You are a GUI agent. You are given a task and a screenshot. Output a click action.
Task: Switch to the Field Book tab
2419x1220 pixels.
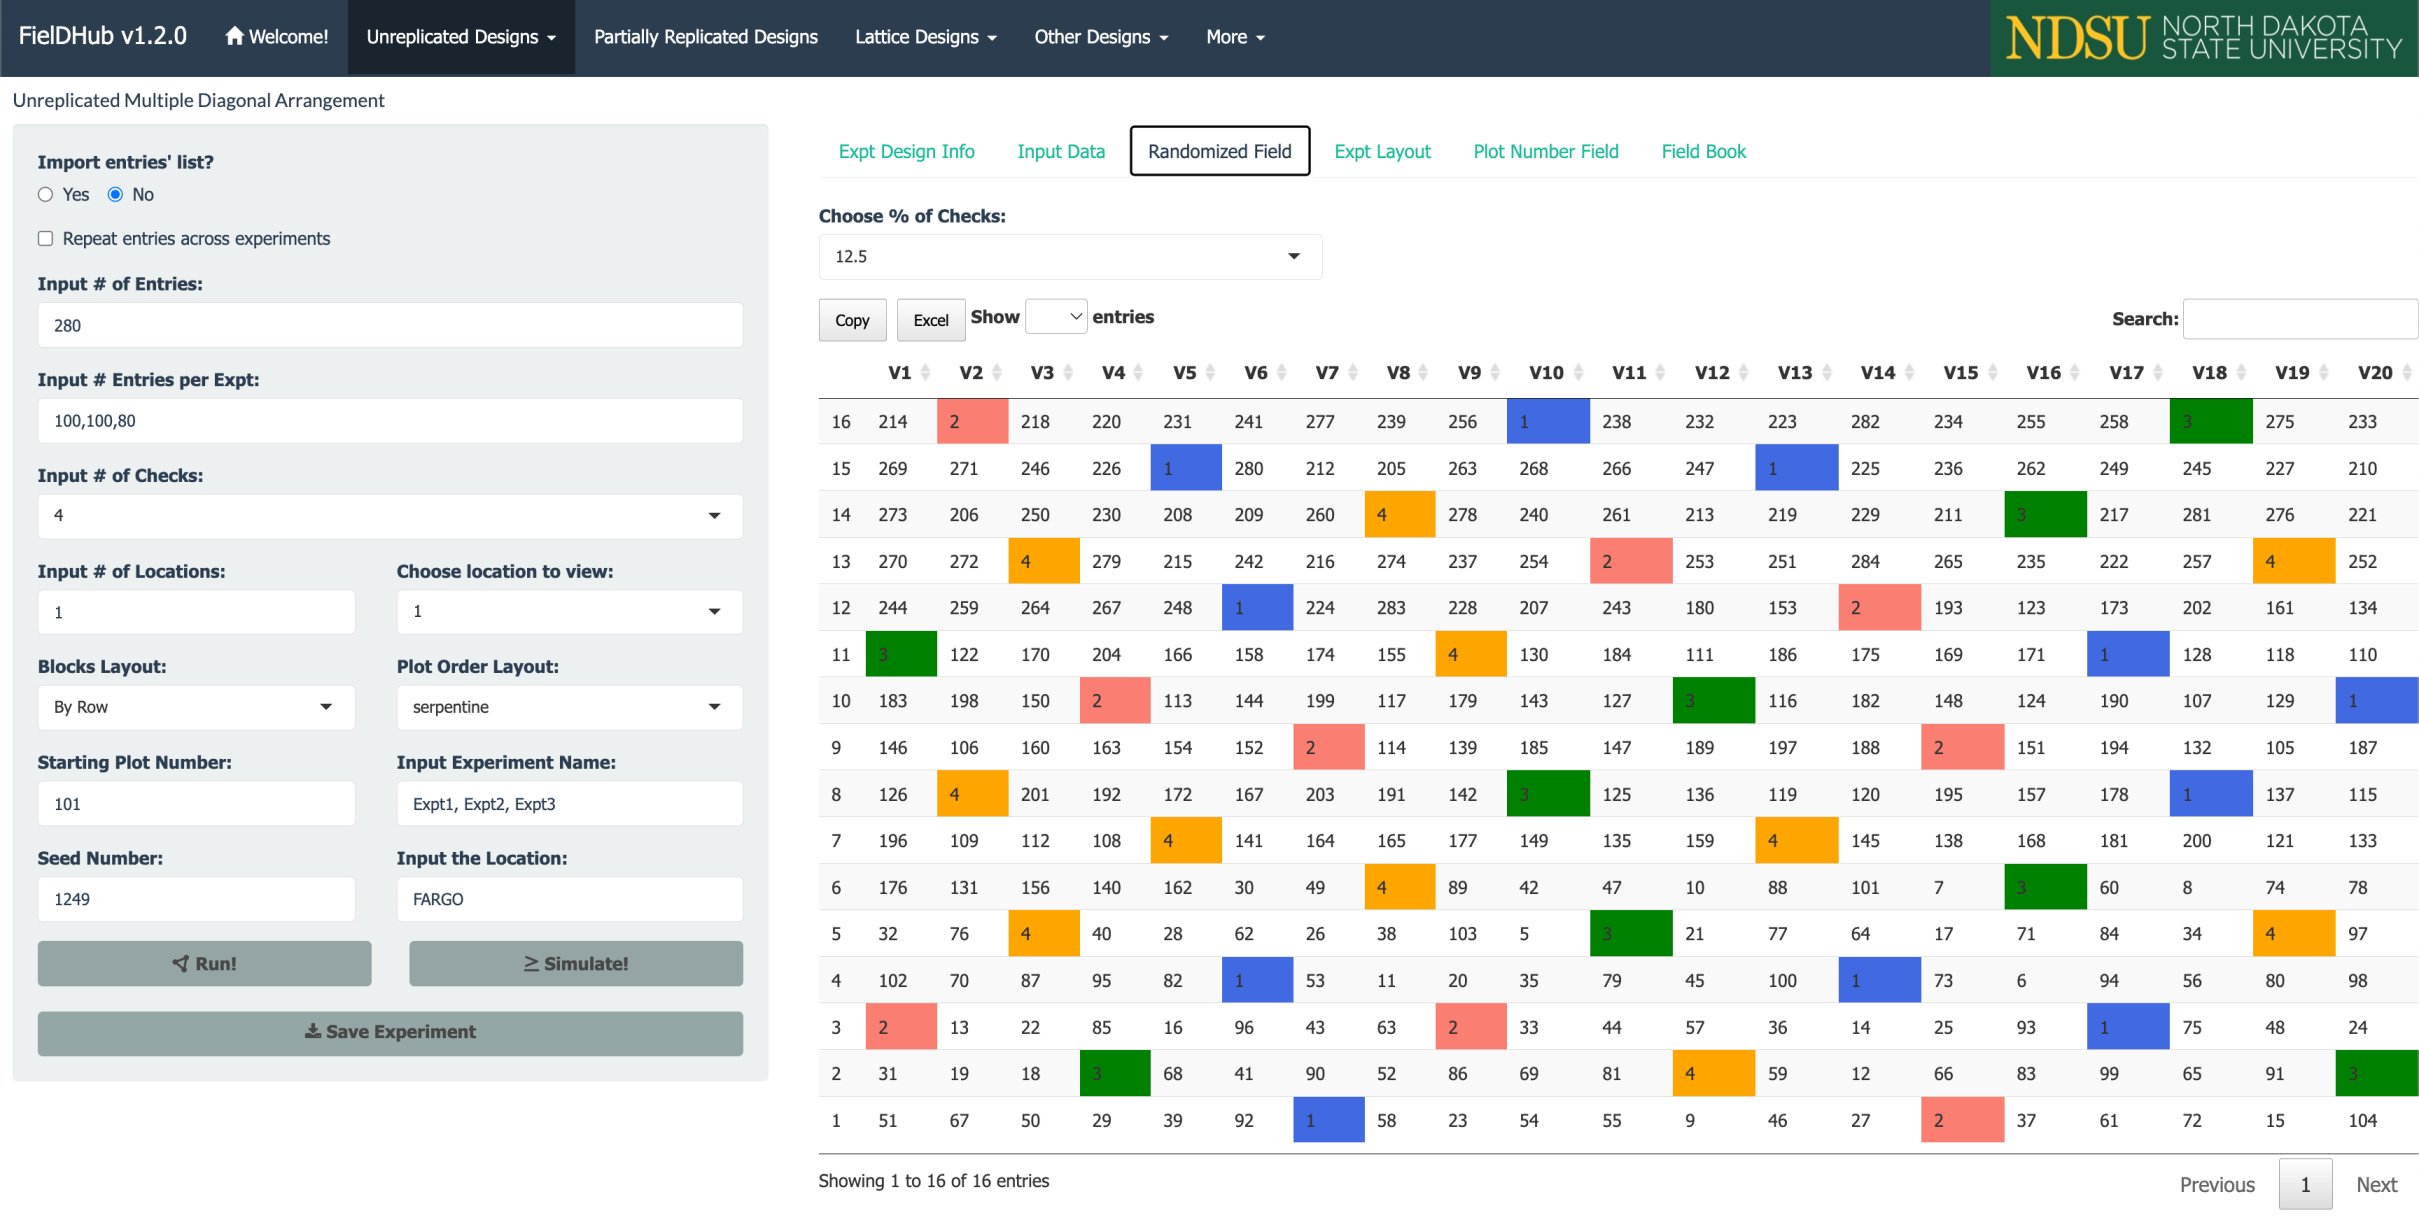1702,151
